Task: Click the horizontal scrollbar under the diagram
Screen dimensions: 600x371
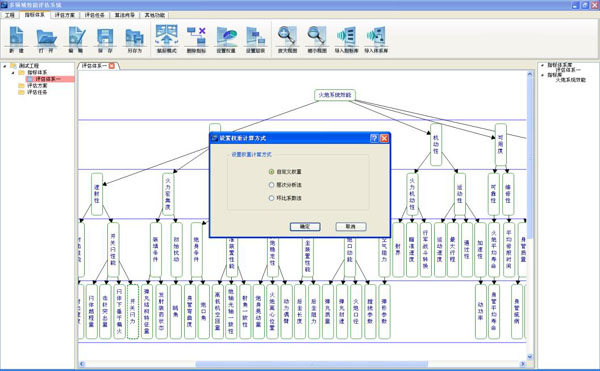Action: click(x=302, y=364)
